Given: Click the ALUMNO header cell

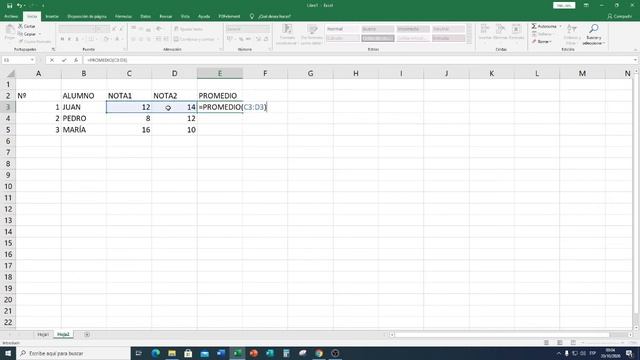Looking at the screenshot, I should 84,96.
